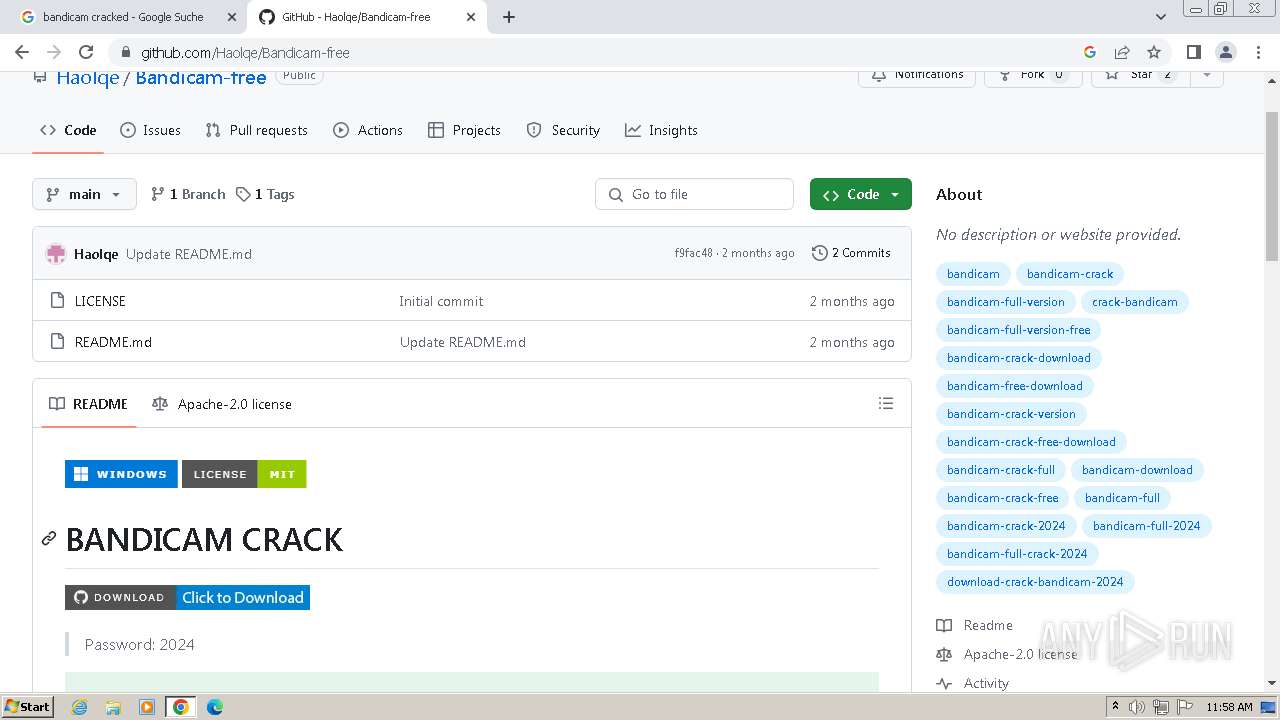Viewport: 1280px width, 720px height.
Task: Open the LICENSE file
Action: [100, 301]
